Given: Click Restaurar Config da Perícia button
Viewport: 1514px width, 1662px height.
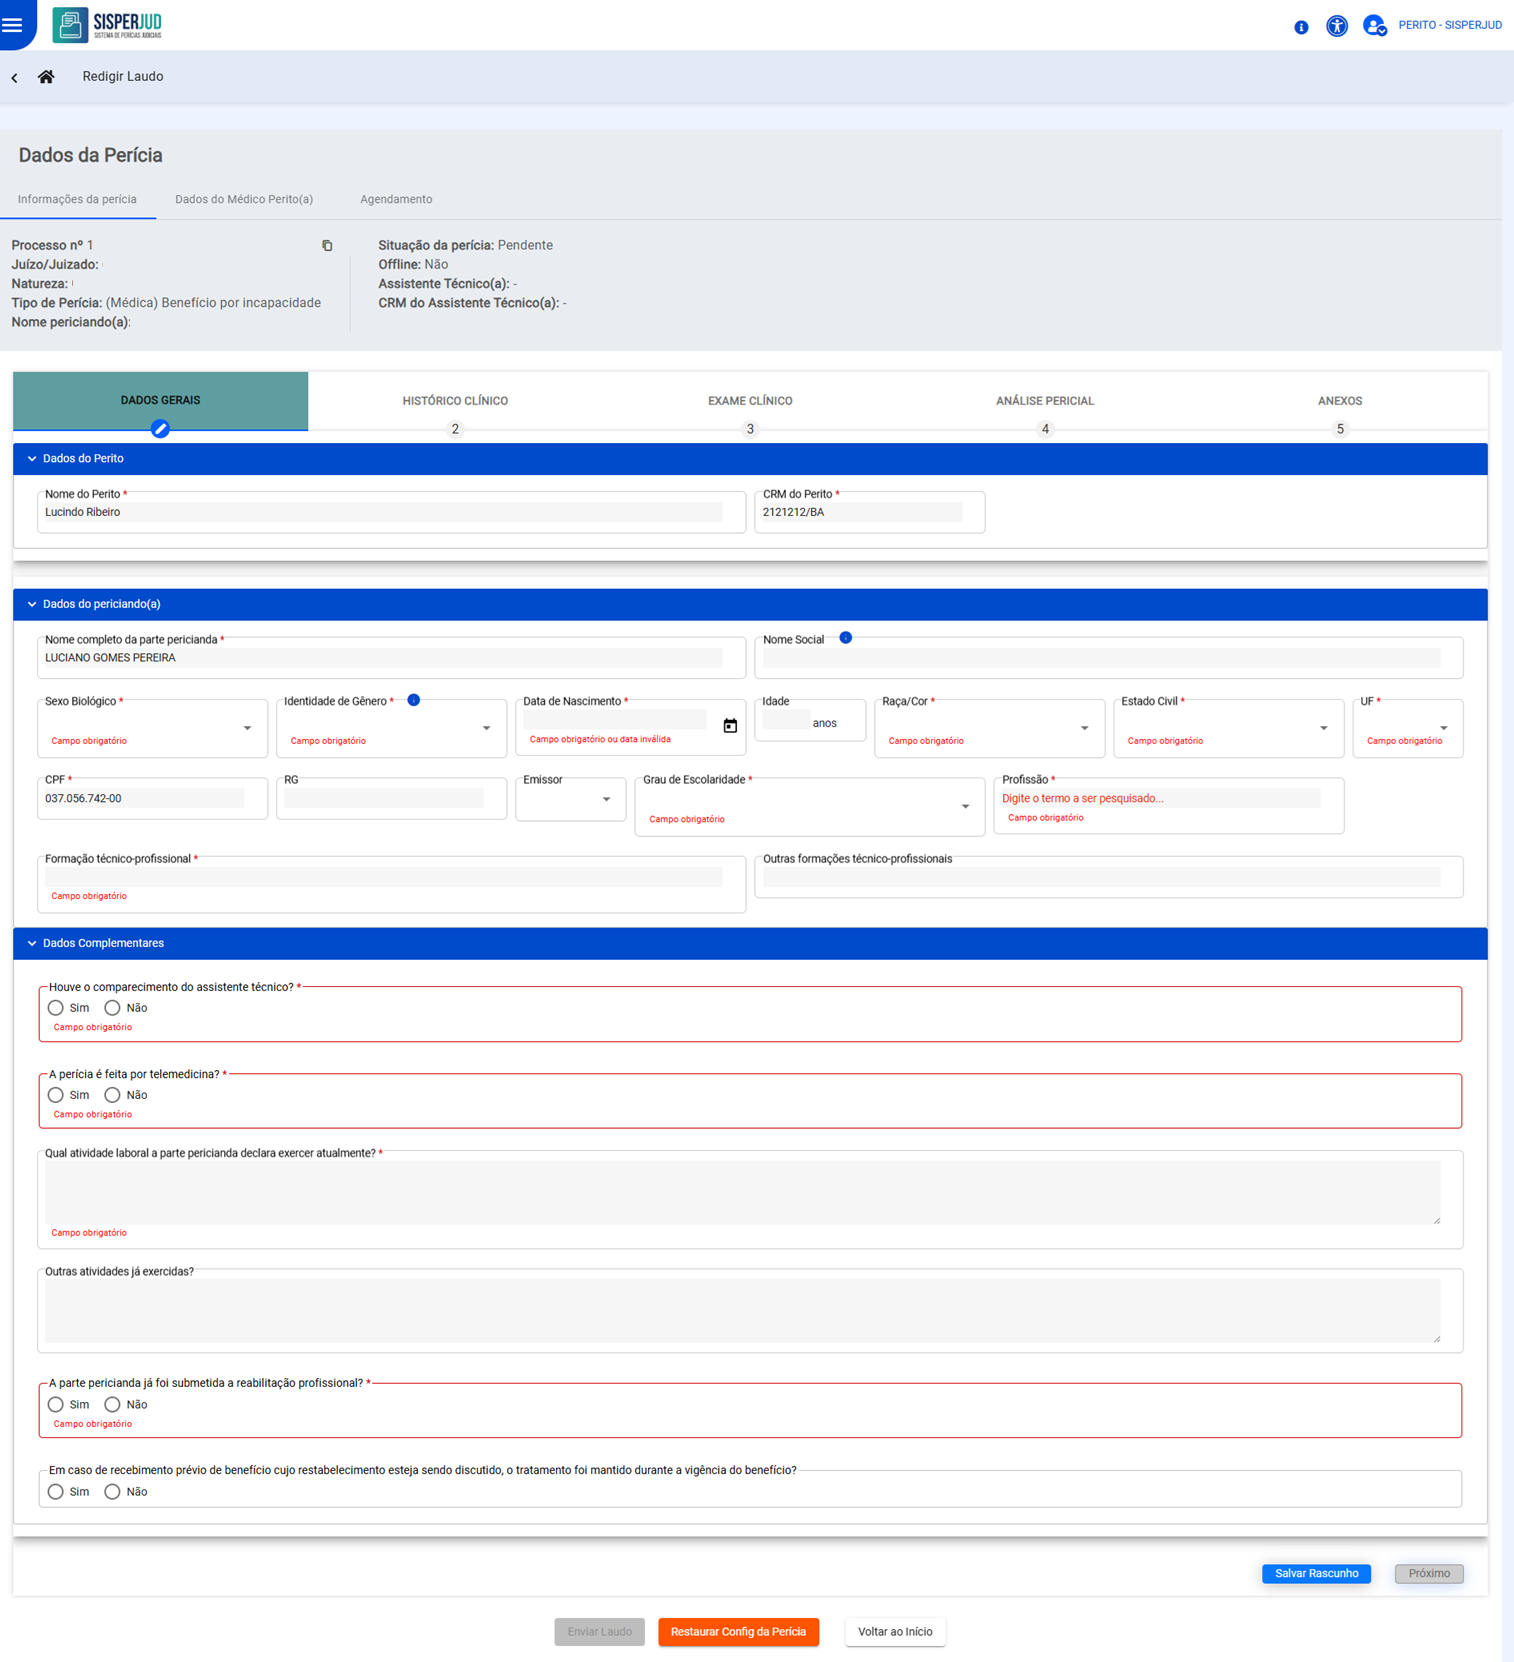Looking at the screenshot, I should (738, 1631).
